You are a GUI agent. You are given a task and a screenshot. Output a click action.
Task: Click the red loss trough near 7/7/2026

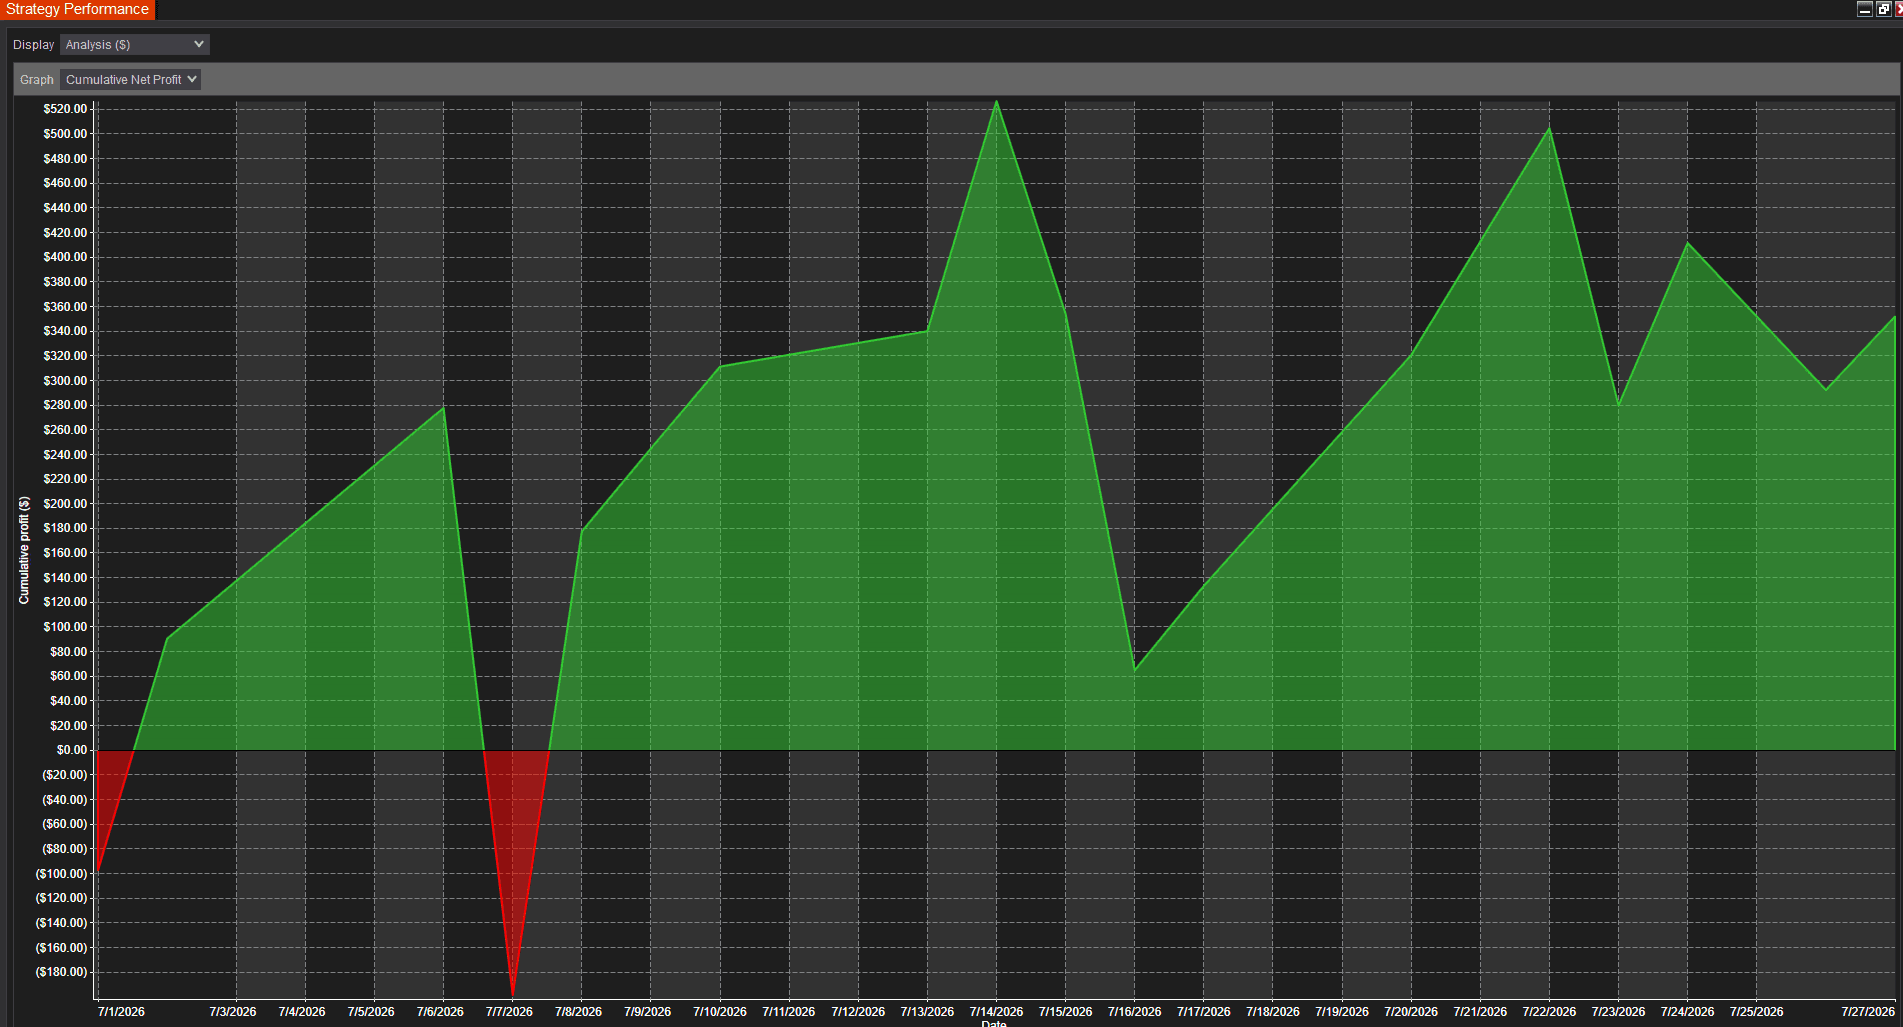click(513, 994)
